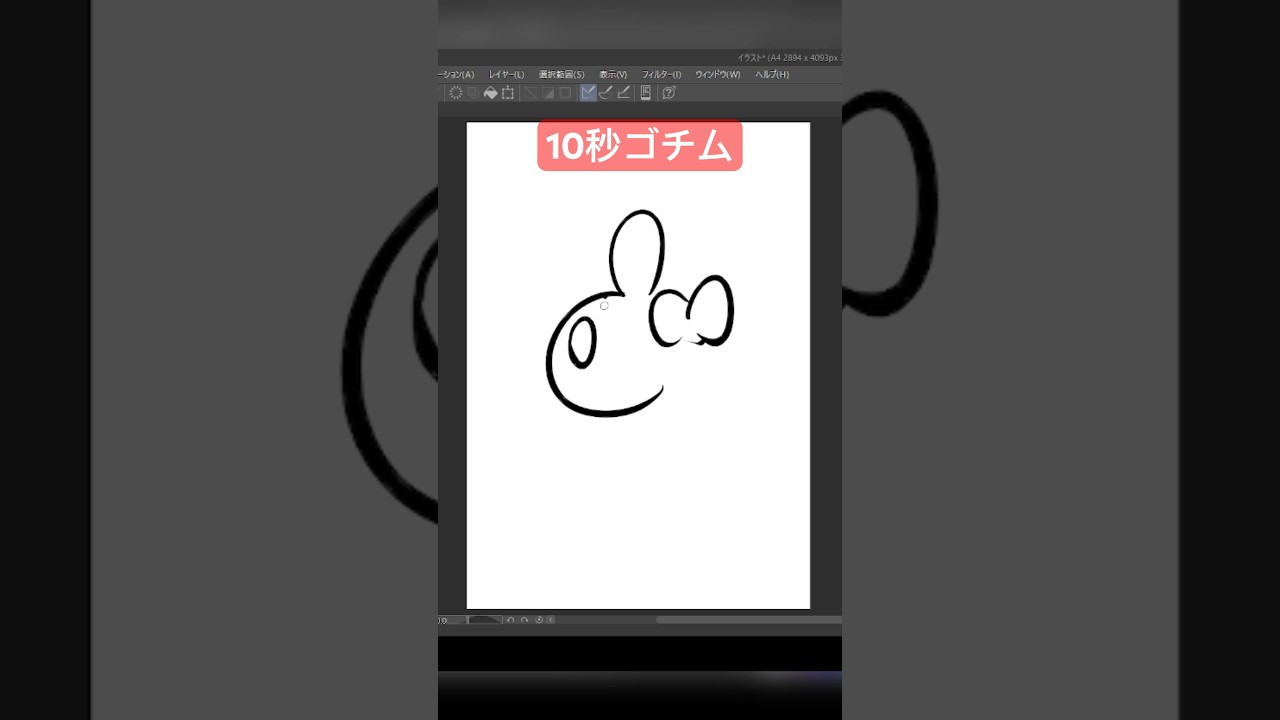Open the 表示 (View) menu
Screen dimensions: 1280x720
(611, 74)
